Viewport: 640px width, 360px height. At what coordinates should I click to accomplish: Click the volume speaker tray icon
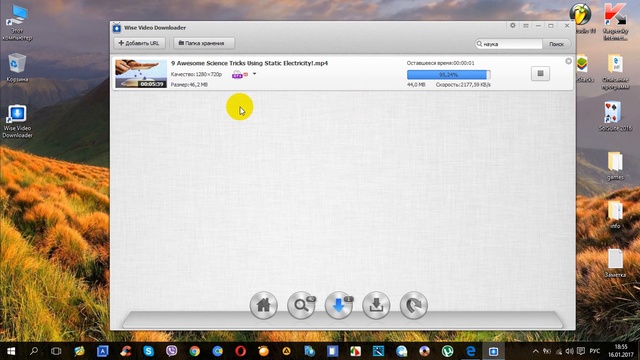569,351
